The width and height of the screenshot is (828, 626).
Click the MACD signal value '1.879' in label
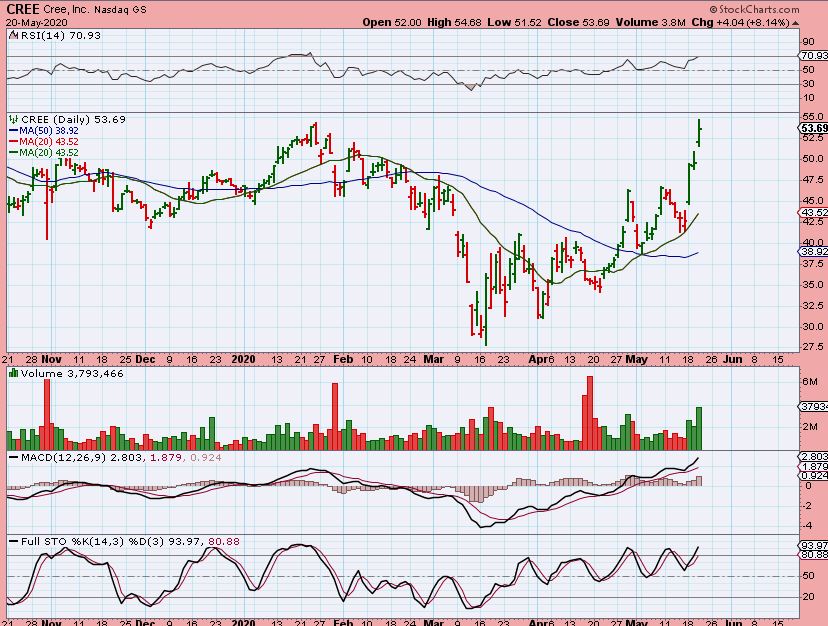(166, 457)
